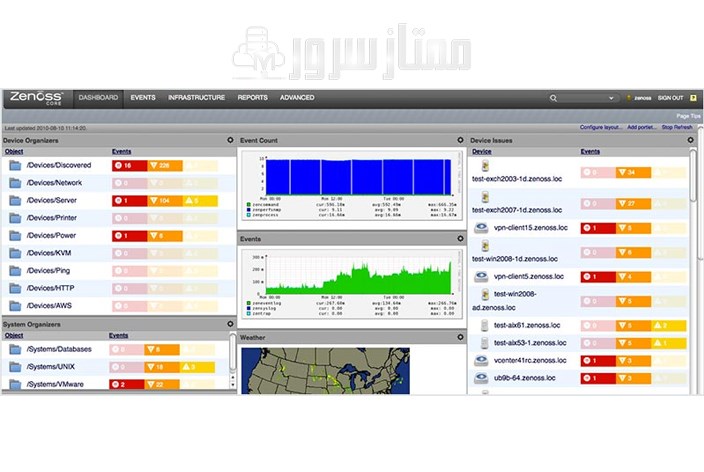Click the /Devices/KVM folder icon
The image size is (704, 472).
15,253
